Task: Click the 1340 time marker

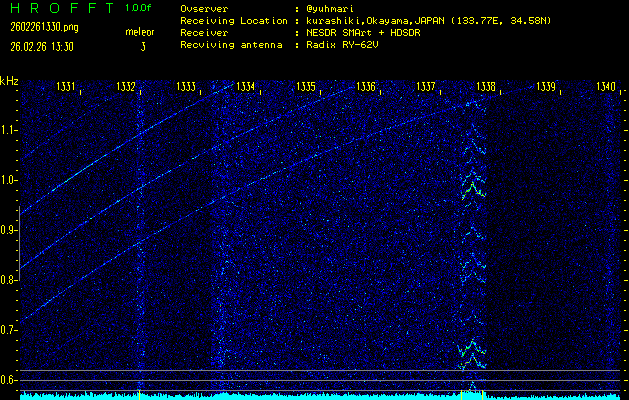Action: (606, 87)
